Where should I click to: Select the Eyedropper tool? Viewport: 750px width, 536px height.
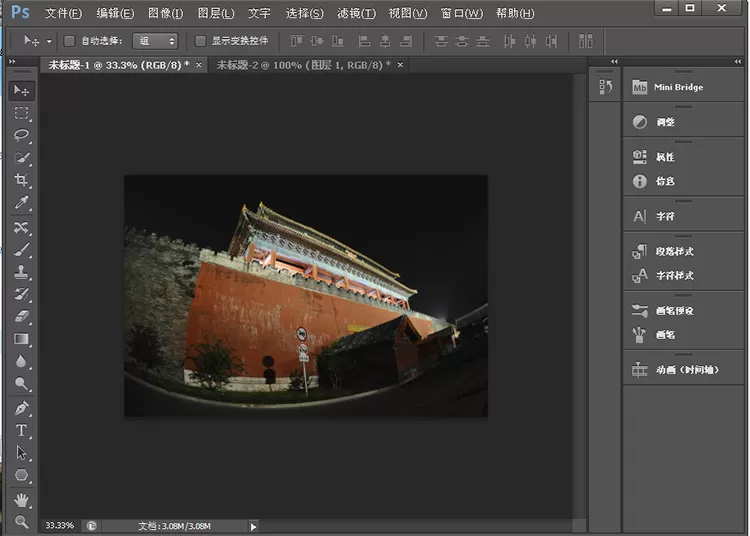click(x=21, y=203)
